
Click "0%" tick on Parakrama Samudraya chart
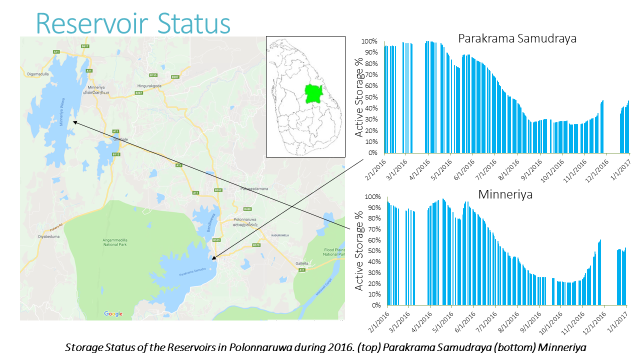coord(373,153)
